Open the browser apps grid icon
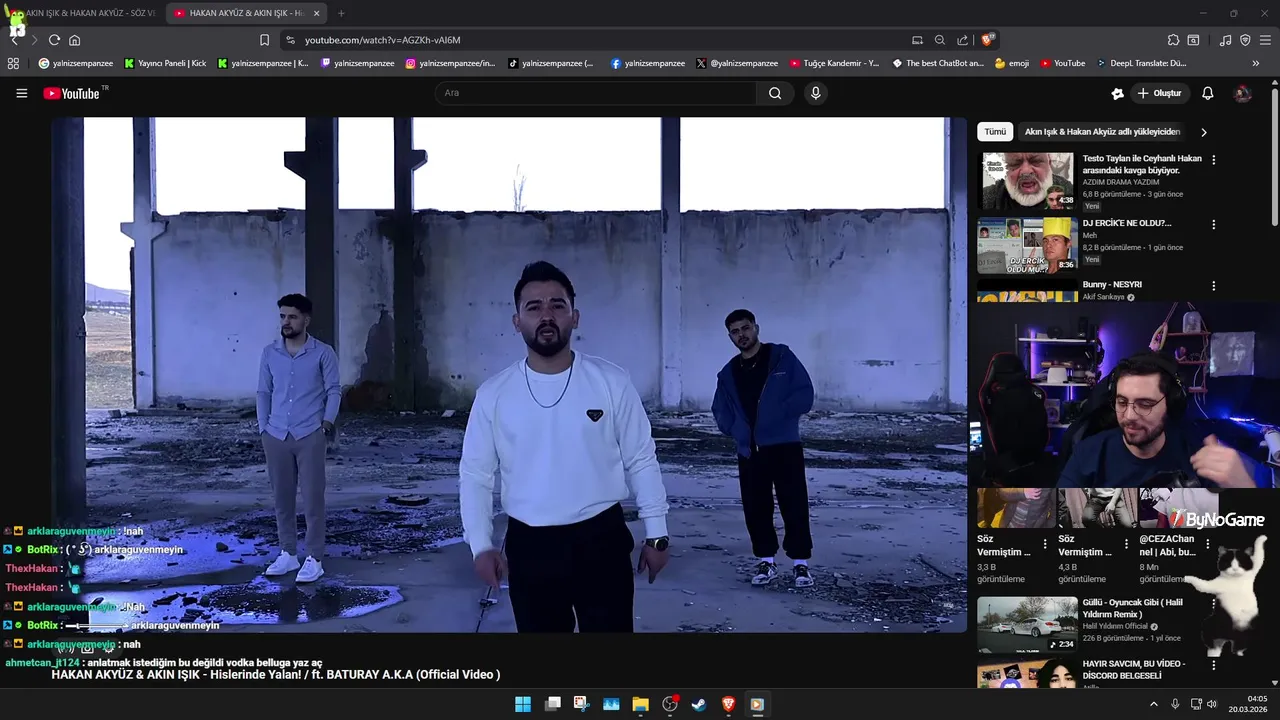The width and height of the screenshot is (1280, 720). click(13, 63)
